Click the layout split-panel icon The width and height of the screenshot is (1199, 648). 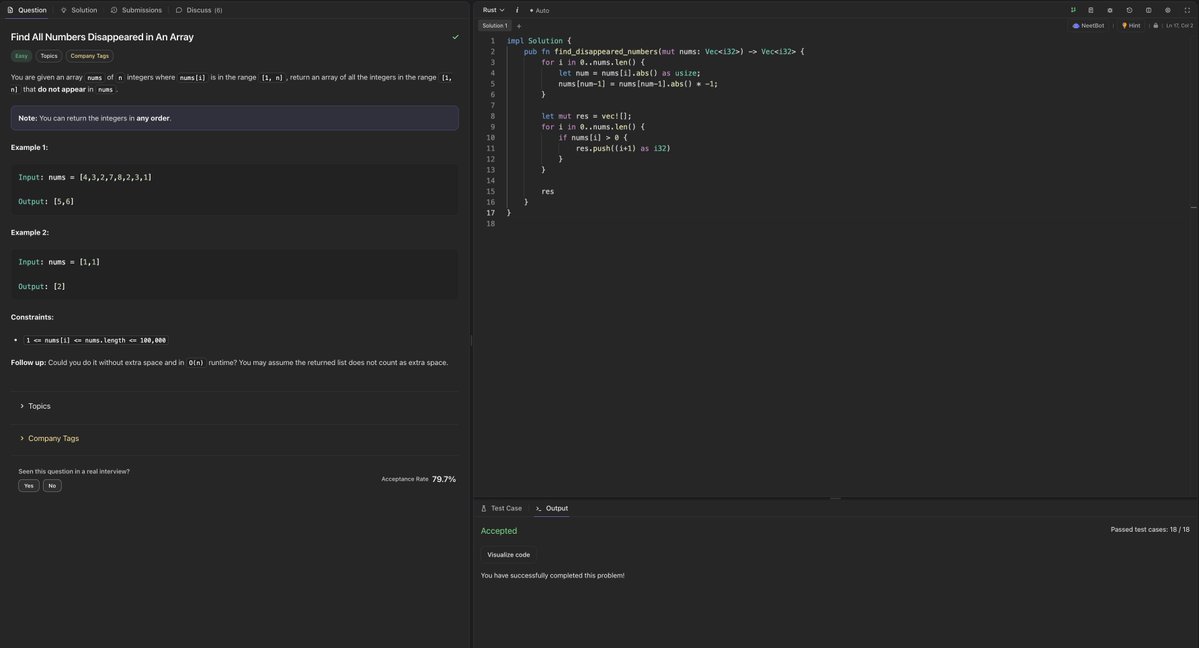point(1149,10)
